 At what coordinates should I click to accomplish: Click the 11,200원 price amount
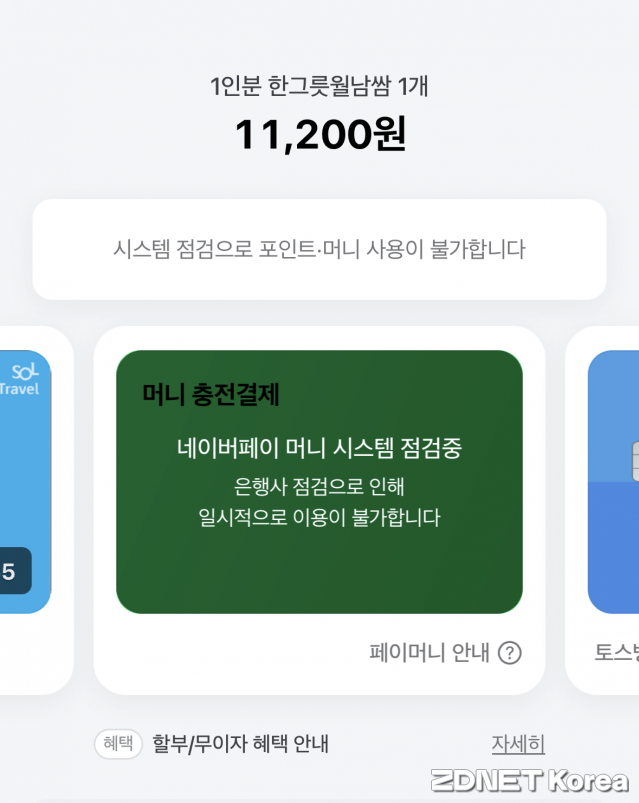pos(319,134)
